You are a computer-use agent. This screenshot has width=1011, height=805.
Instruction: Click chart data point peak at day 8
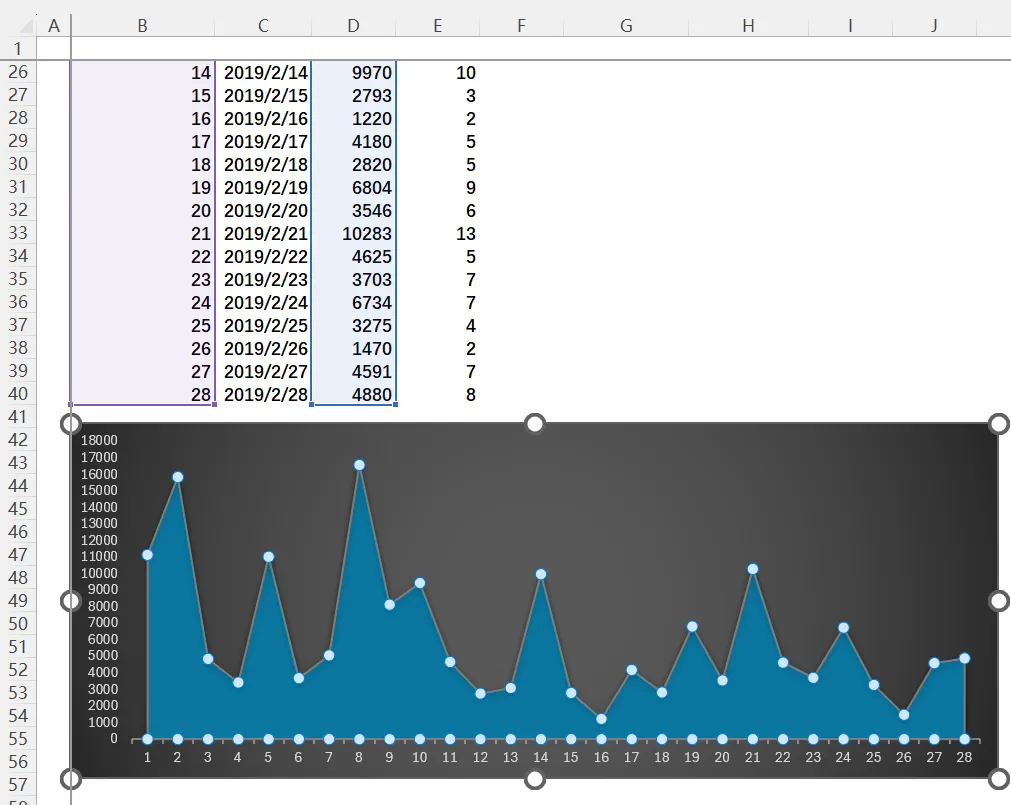[x=359, y=465]
